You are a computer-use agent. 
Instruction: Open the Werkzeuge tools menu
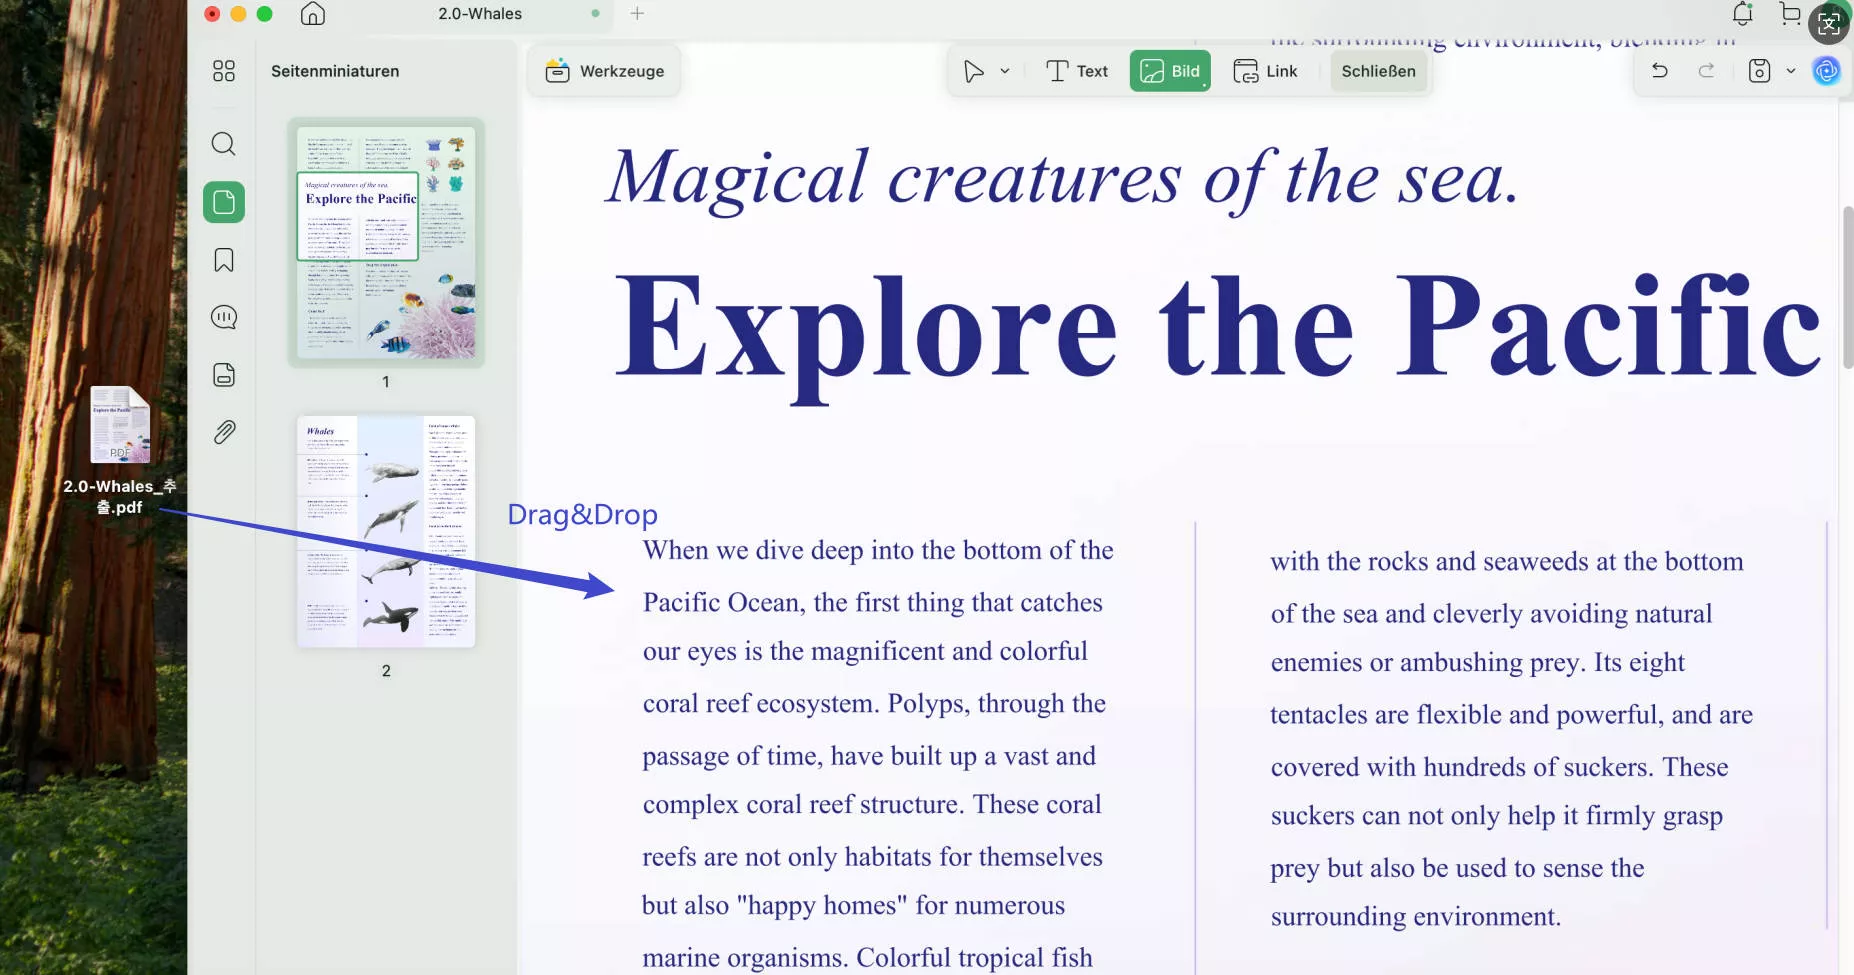click(605, 71)
